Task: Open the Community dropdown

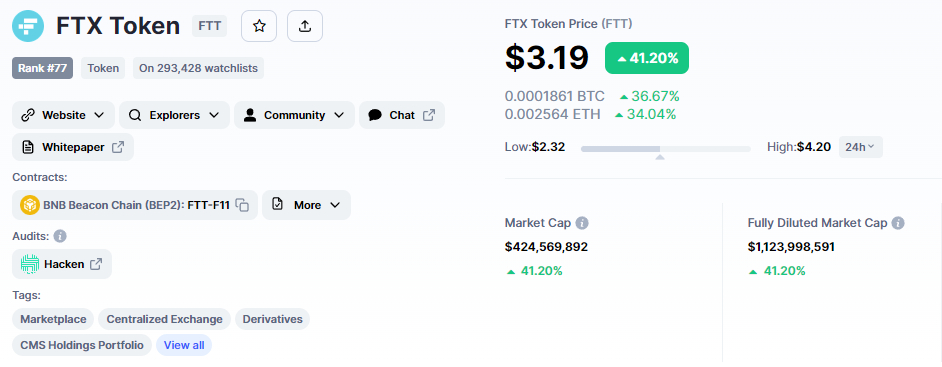Action: point(294,115)
